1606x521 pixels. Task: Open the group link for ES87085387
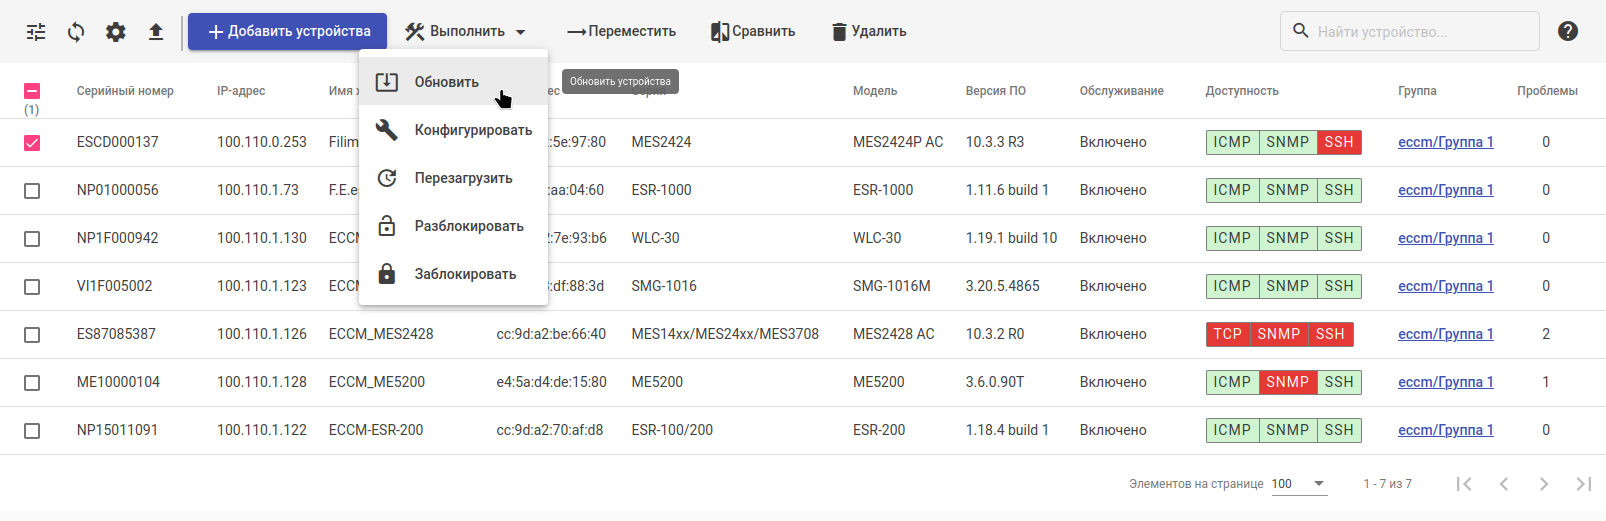1445,334
